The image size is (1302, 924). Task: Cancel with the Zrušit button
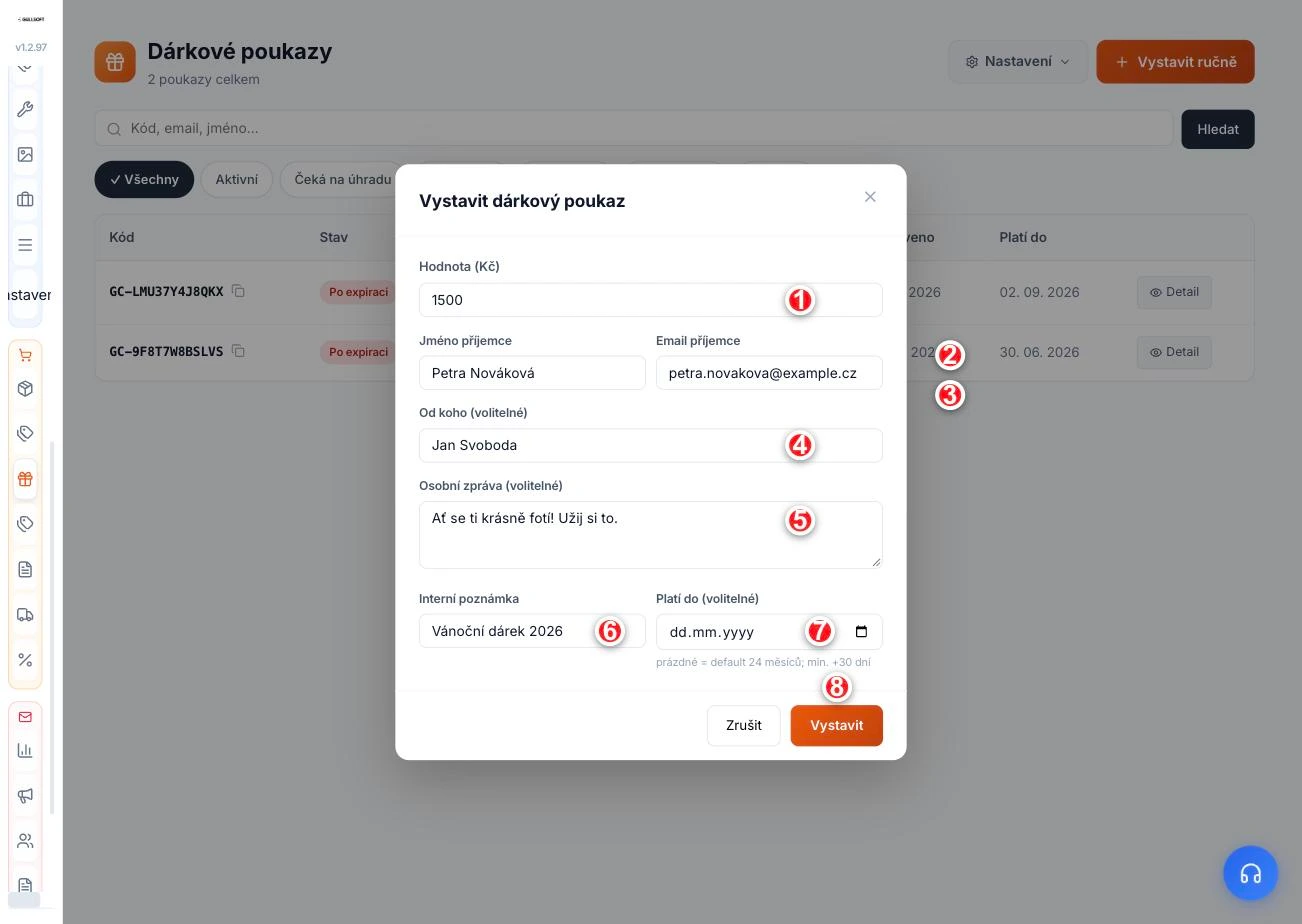pyautogui.click(x=743, y=725)
